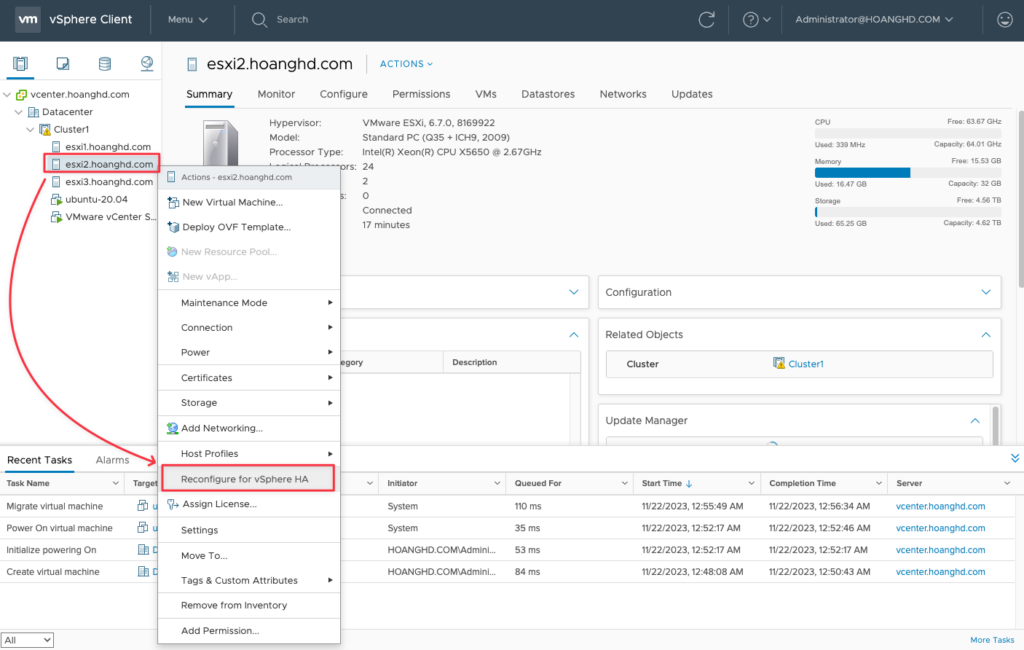
Task: Select esxi1.hoanghd.com in the inventory tree
Action: [x=108, y=147]
